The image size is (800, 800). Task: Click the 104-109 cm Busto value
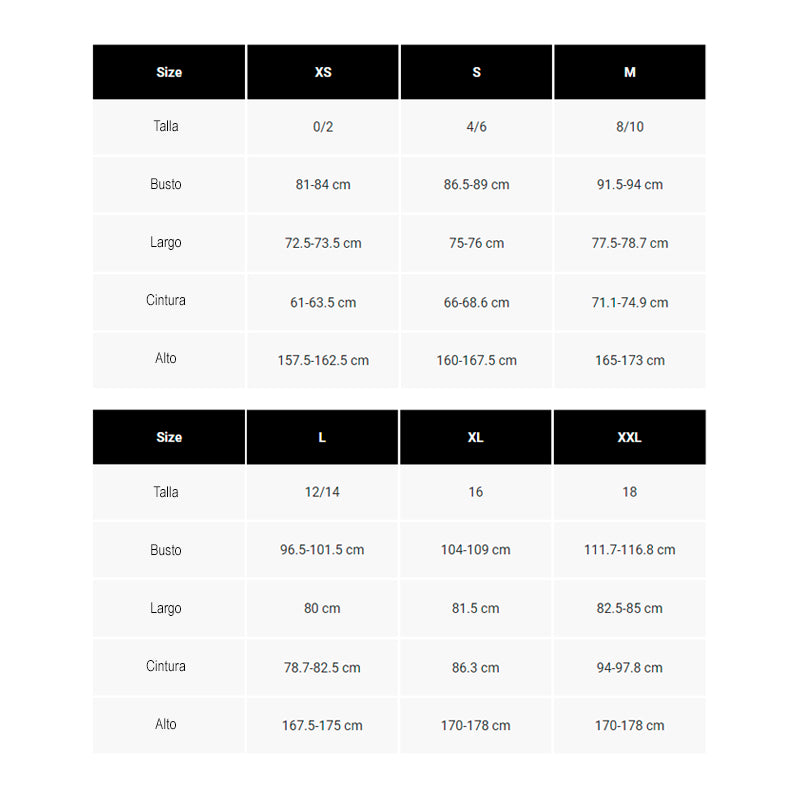476,550
